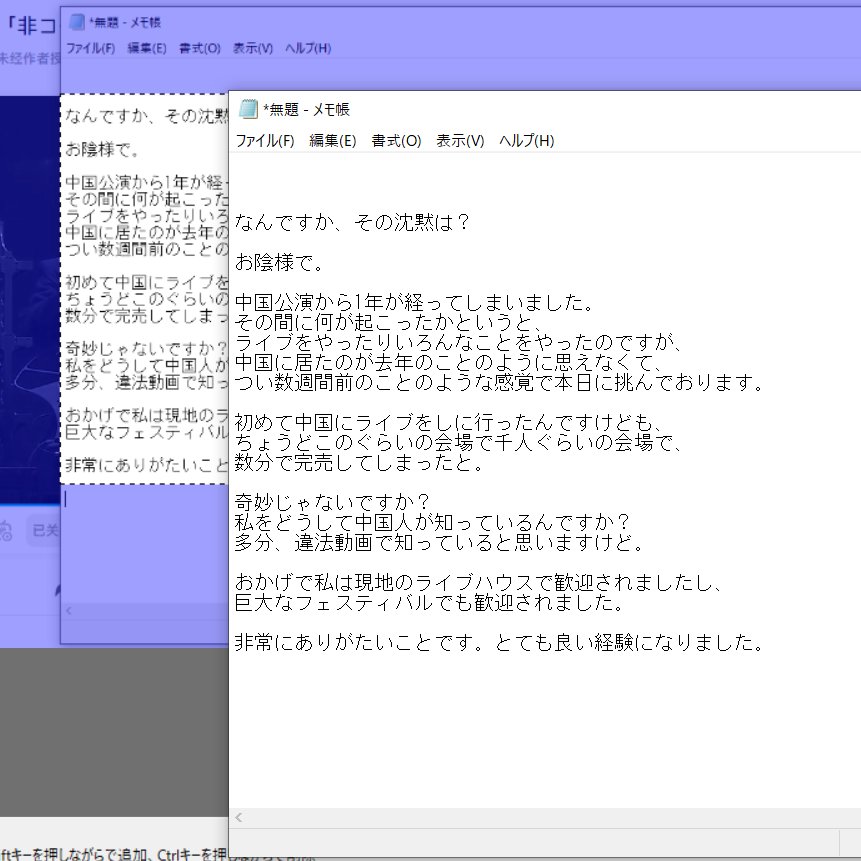Image resolution: width=861 pixels, height=861 pixels.
Task: Click the Notepad icon on front window title bar
Action: point(246,109)
